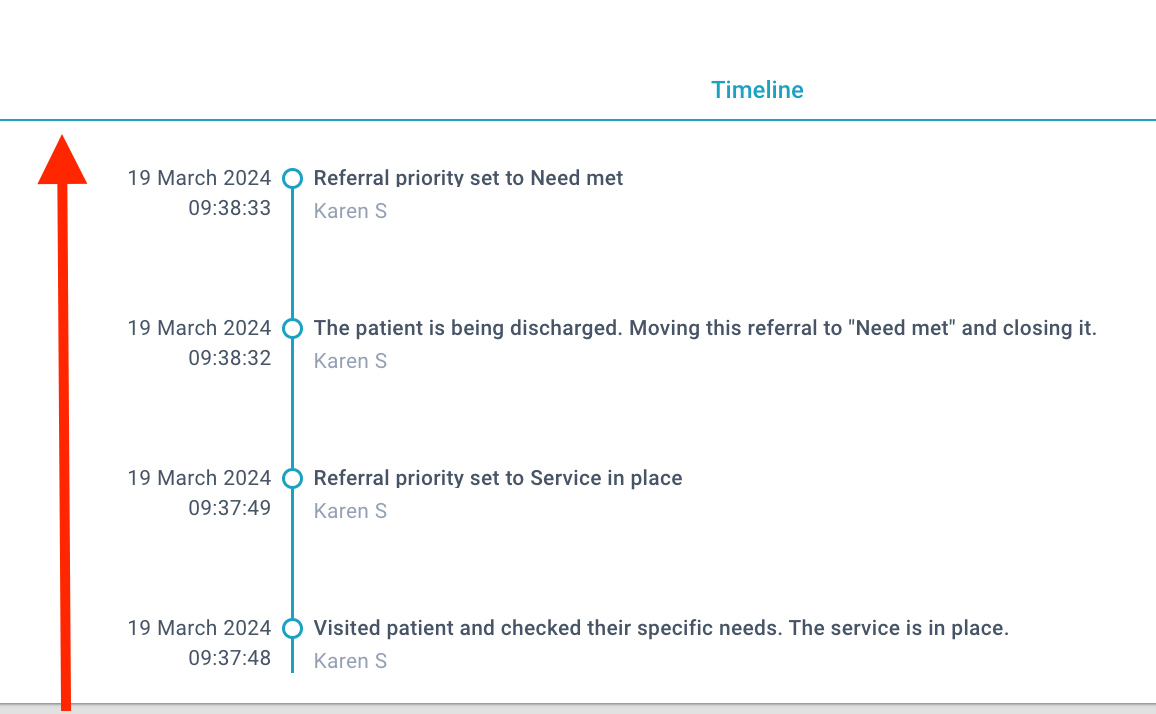1156x714 pixels.
Task: Select the timeline circle at 09:37:48
Action: coord(293,628)
